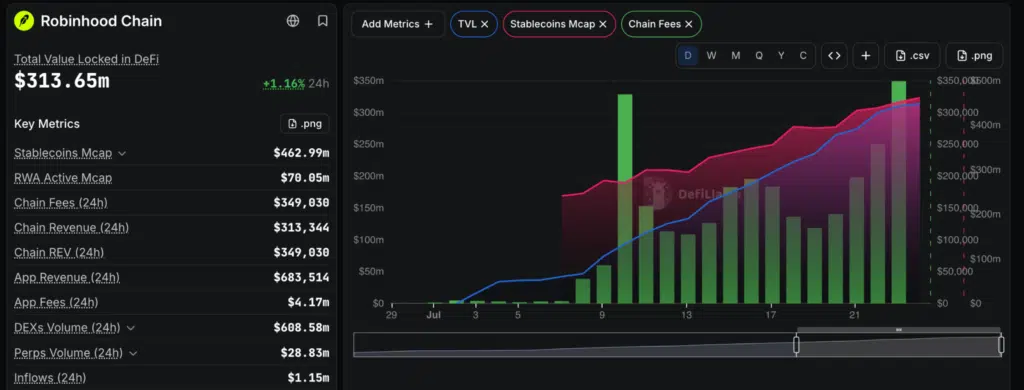Open the embed code icon
Screen dimensions: 1024x390
[834, 56]
